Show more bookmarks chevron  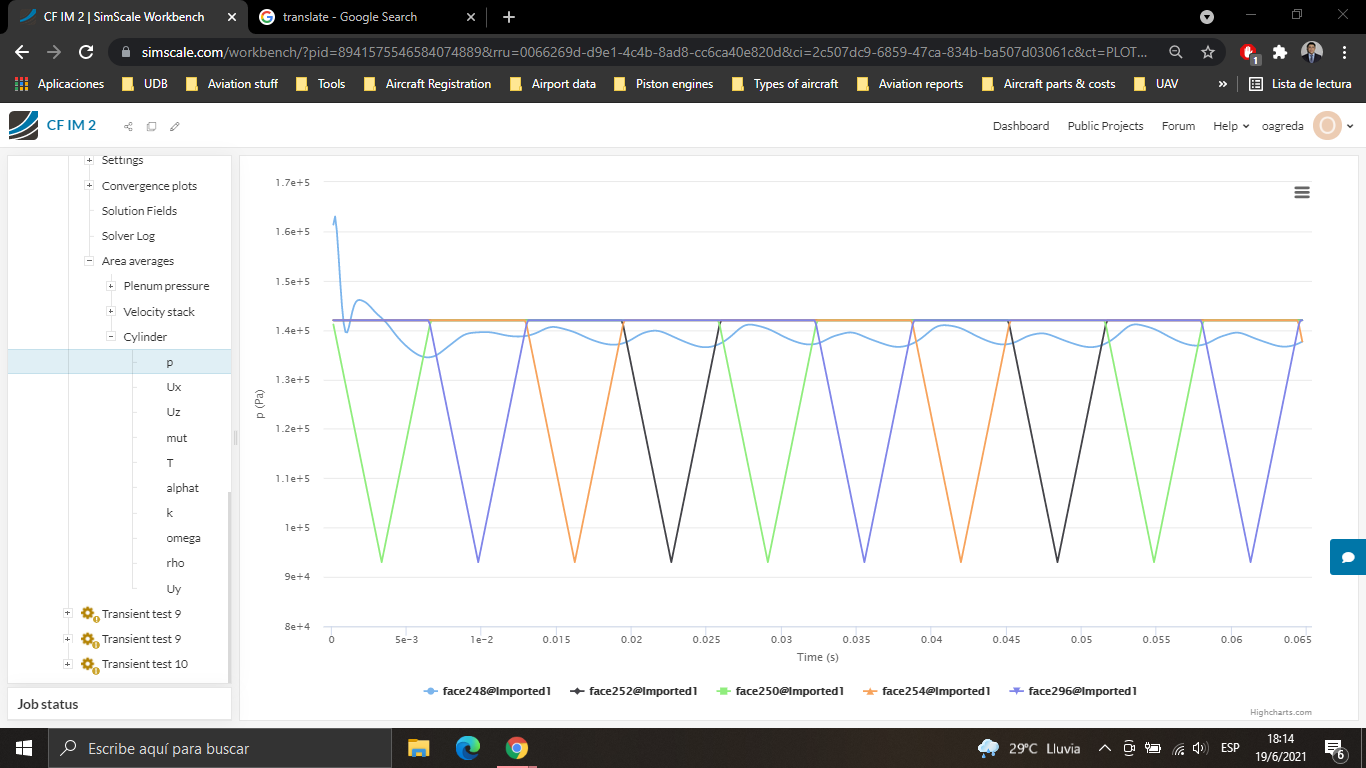click(x=1222, y=84)
